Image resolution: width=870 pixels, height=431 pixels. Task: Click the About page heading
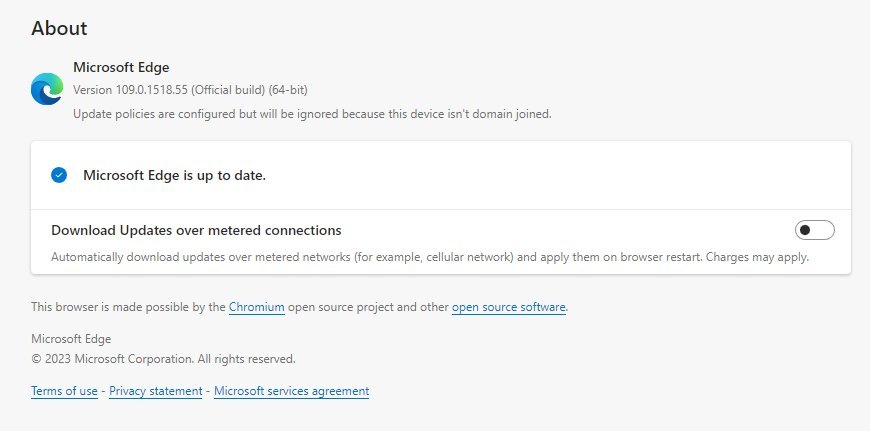coord(59,28)
